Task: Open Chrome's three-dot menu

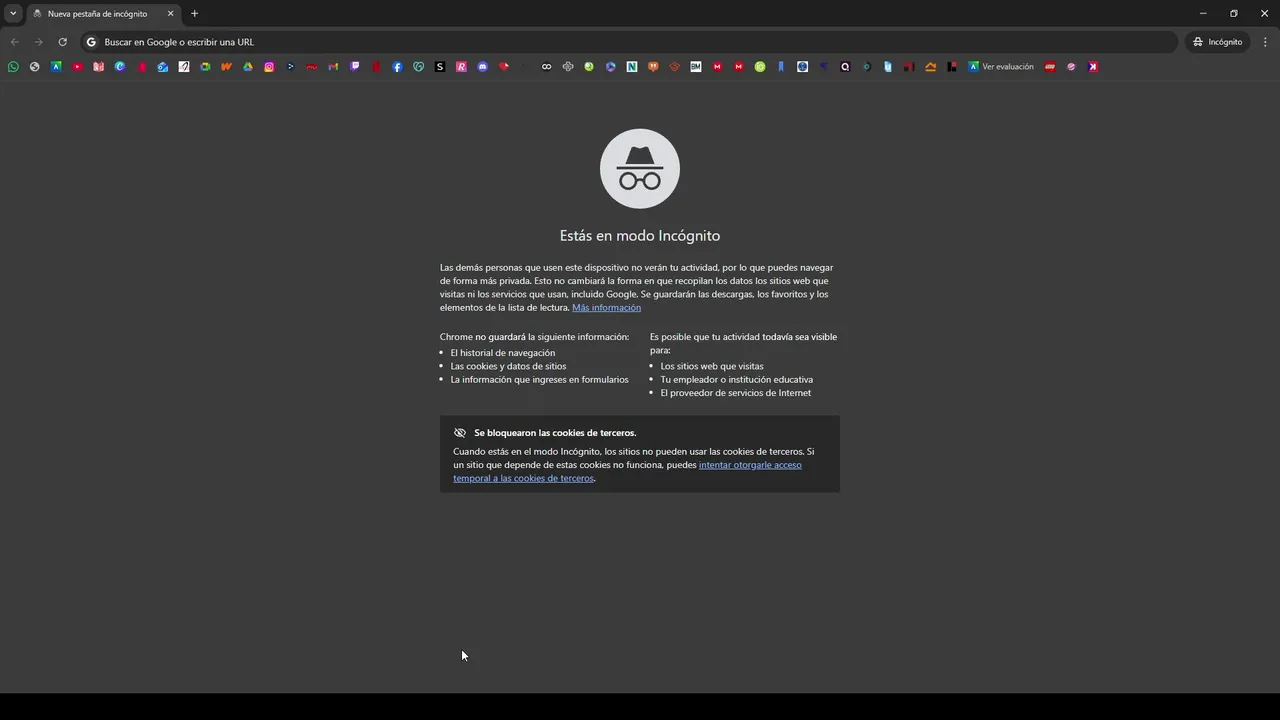Action: 1266,42
